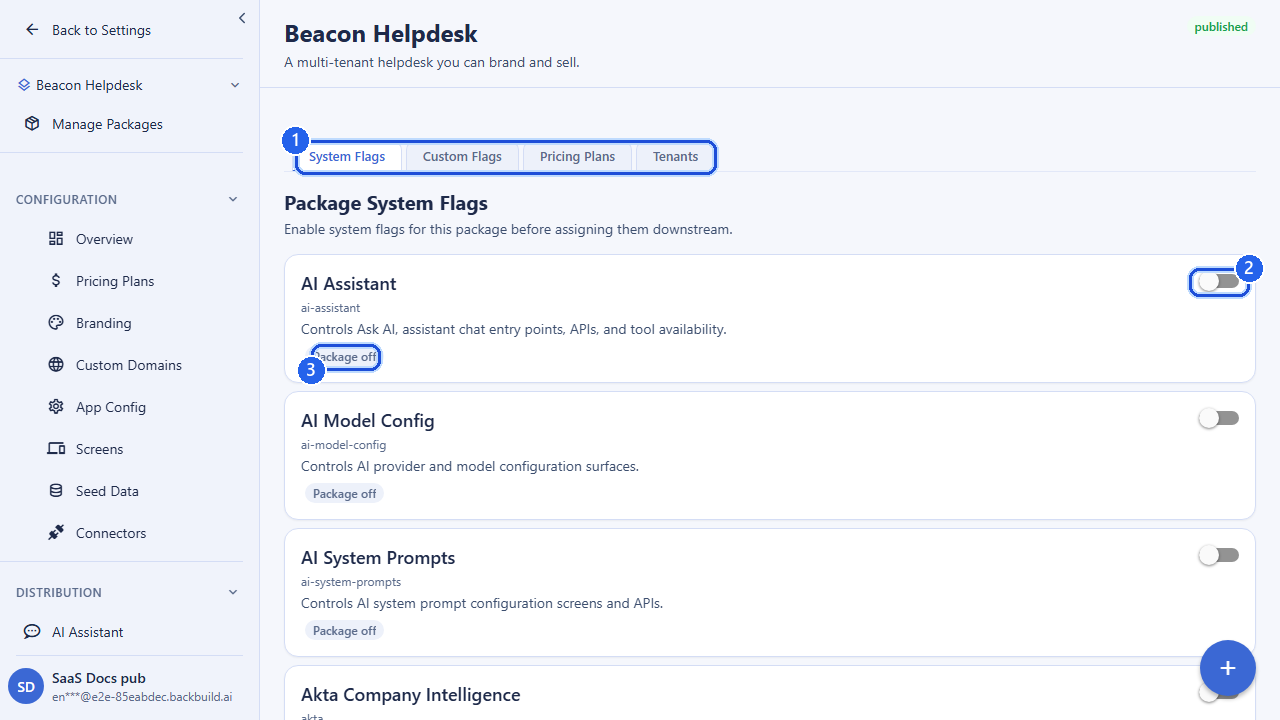1280x720 pixels.
Task: Click the Overview grid icon
Action: click(56, 239)
